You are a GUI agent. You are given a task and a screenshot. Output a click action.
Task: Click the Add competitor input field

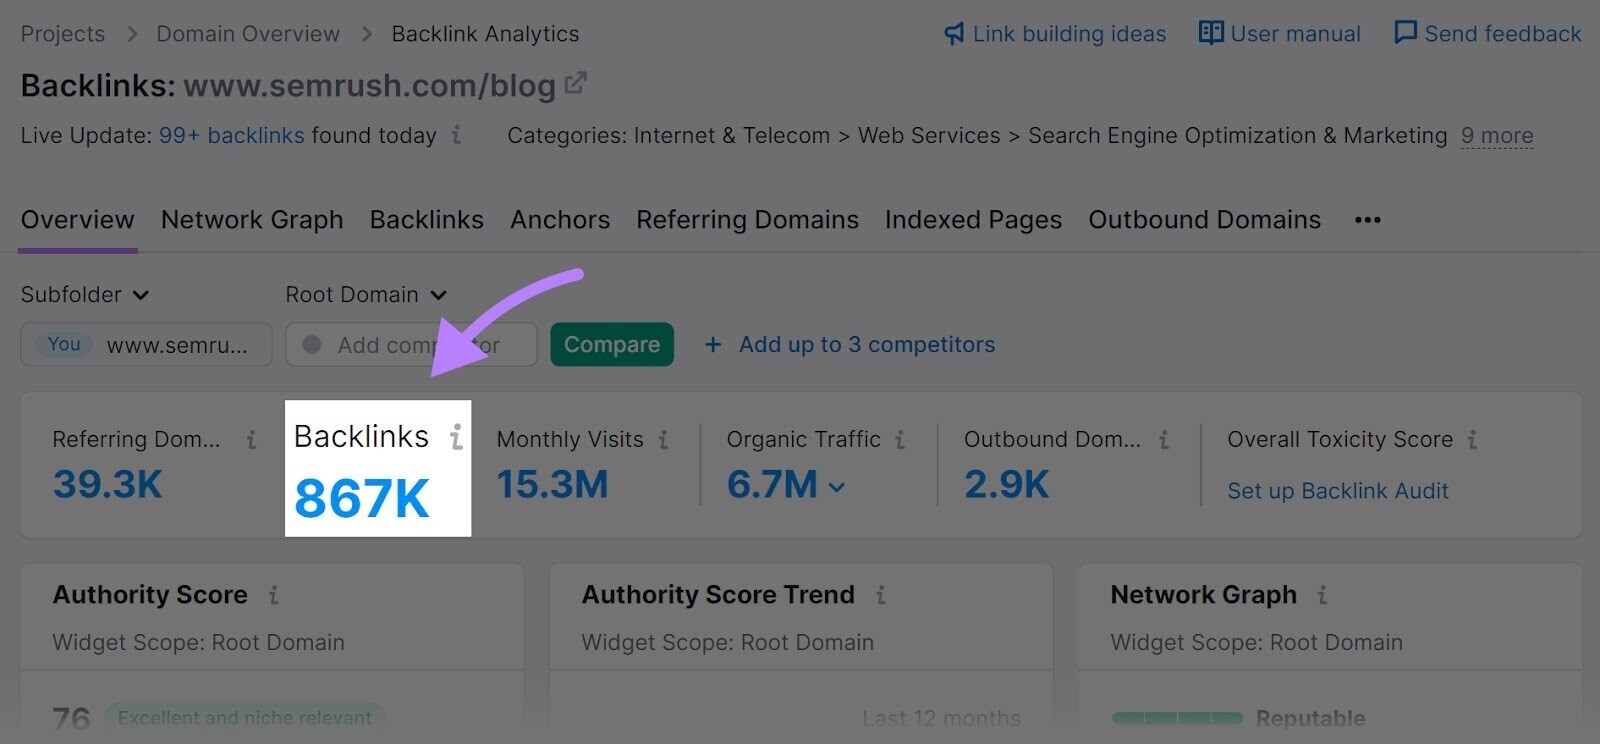[410, 344]
